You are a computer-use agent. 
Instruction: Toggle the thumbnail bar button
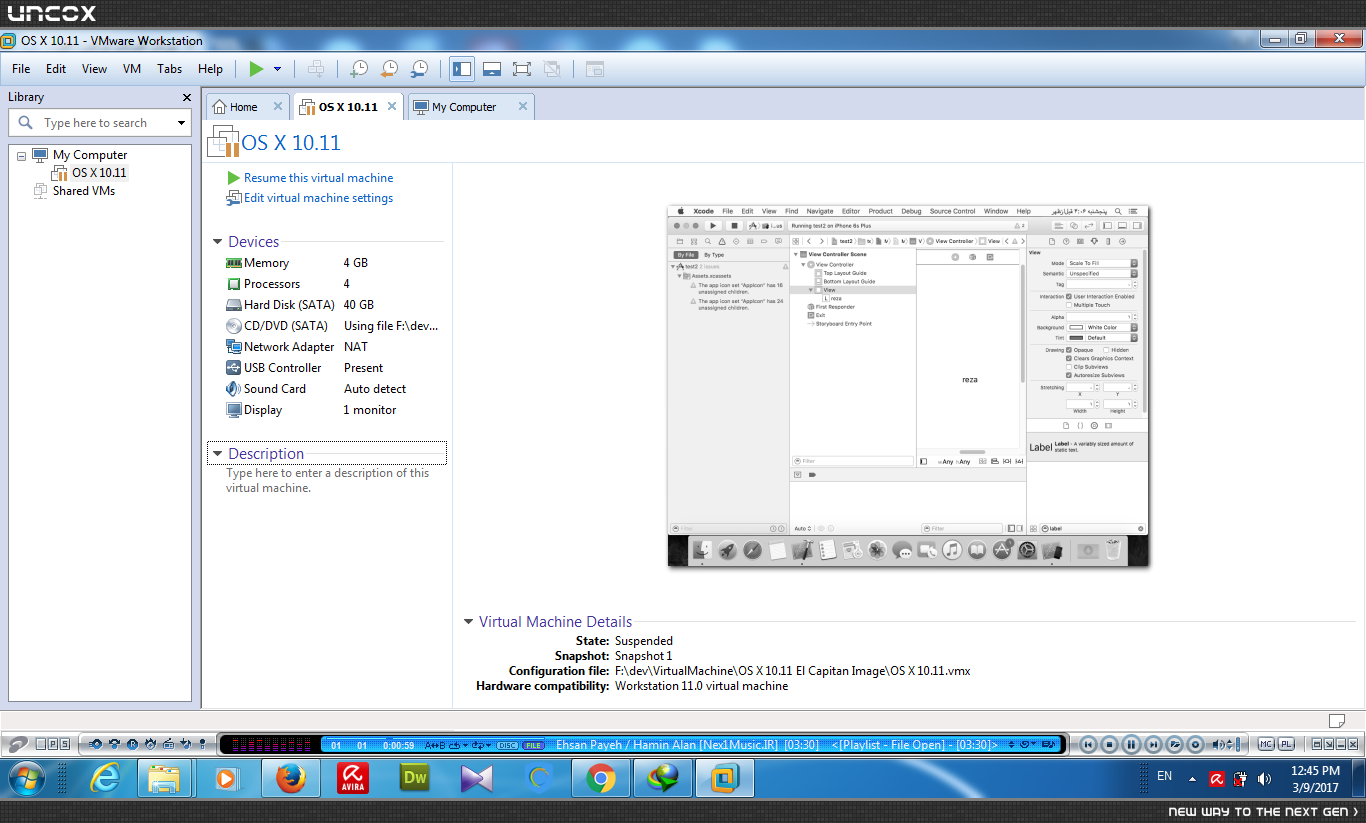(x=492, y=69)
